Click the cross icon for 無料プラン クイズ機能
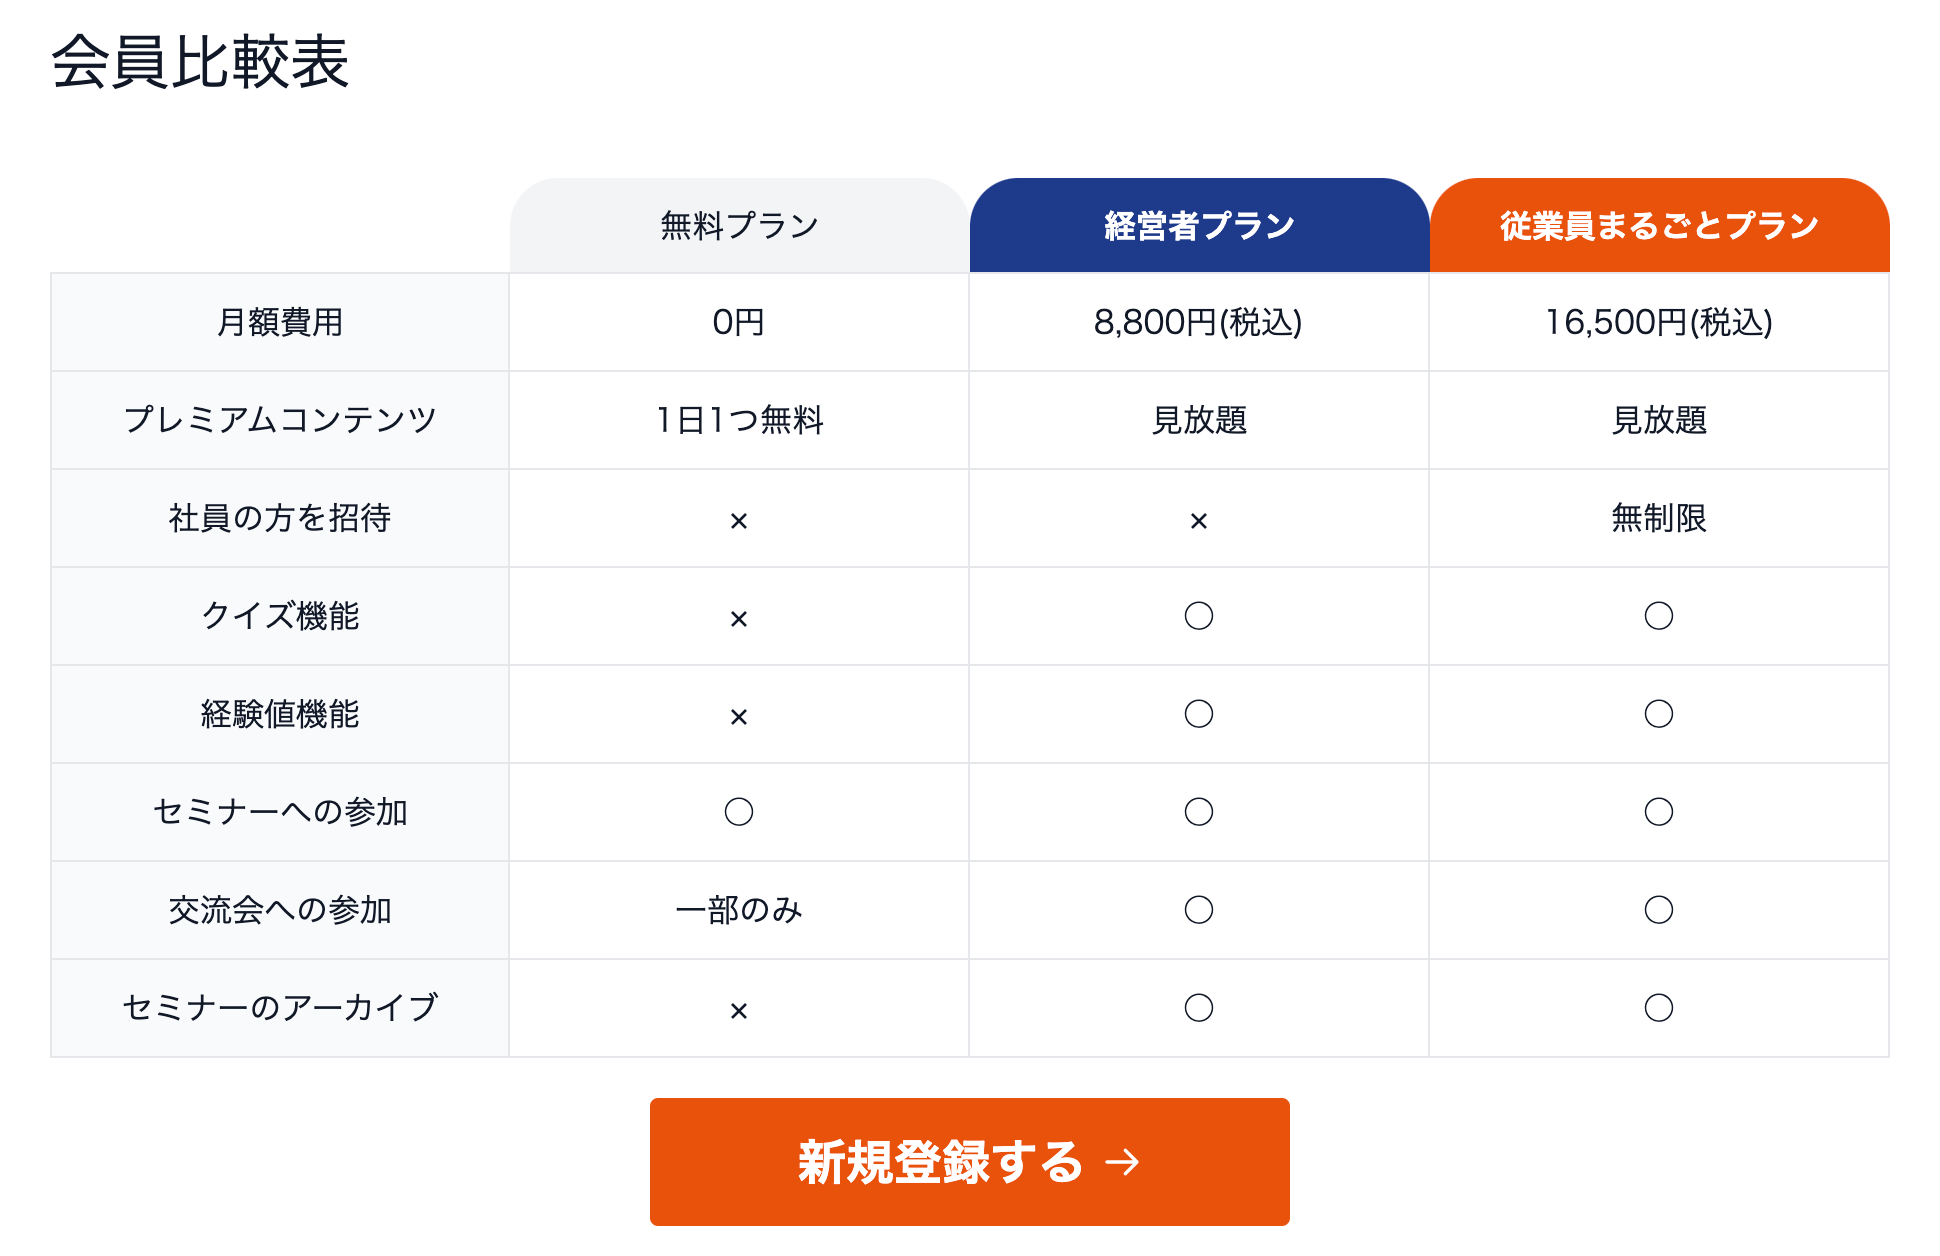The height and width of the screenshot is (1256, 1940). pos(739,619)
